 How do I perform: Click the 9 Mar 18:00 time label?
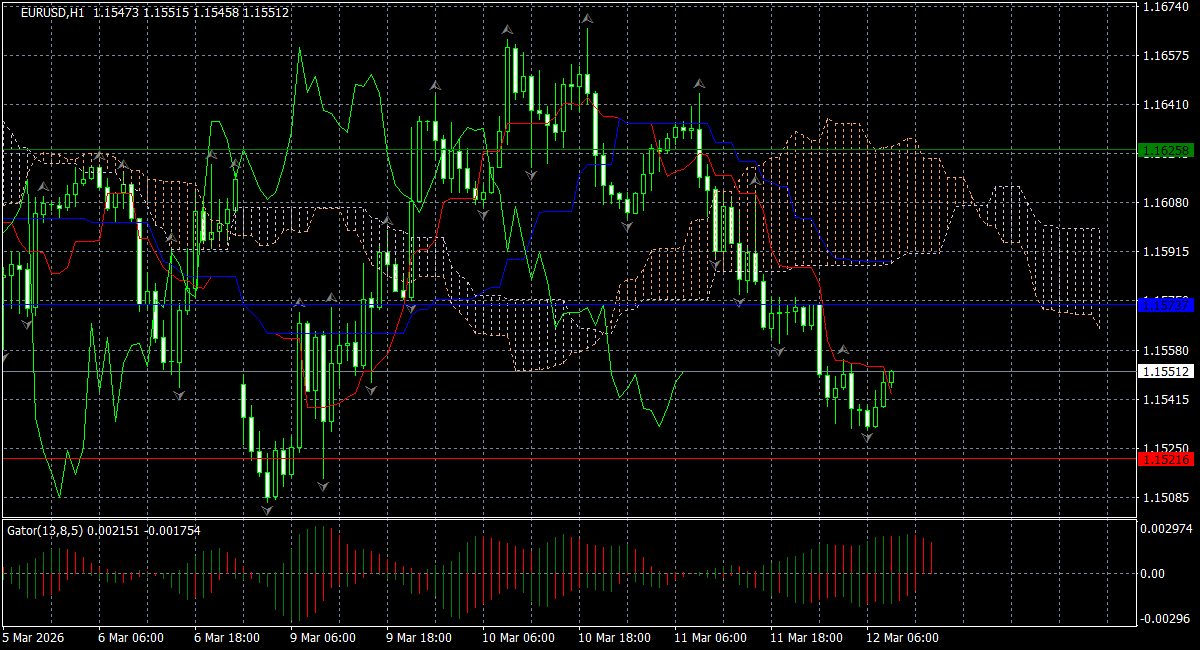click(419, 637)
